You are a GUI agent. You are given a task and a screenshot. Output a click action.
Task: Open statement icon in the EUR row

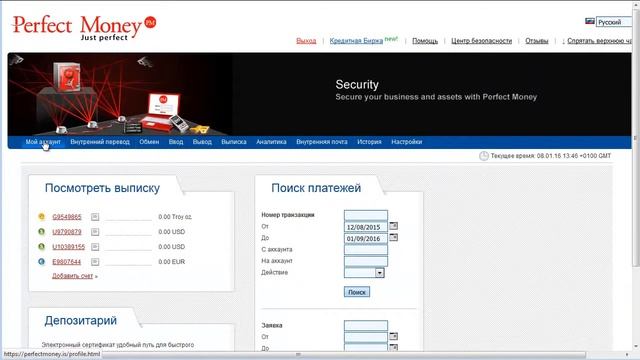pyautogui.click(x=95, y=262)
